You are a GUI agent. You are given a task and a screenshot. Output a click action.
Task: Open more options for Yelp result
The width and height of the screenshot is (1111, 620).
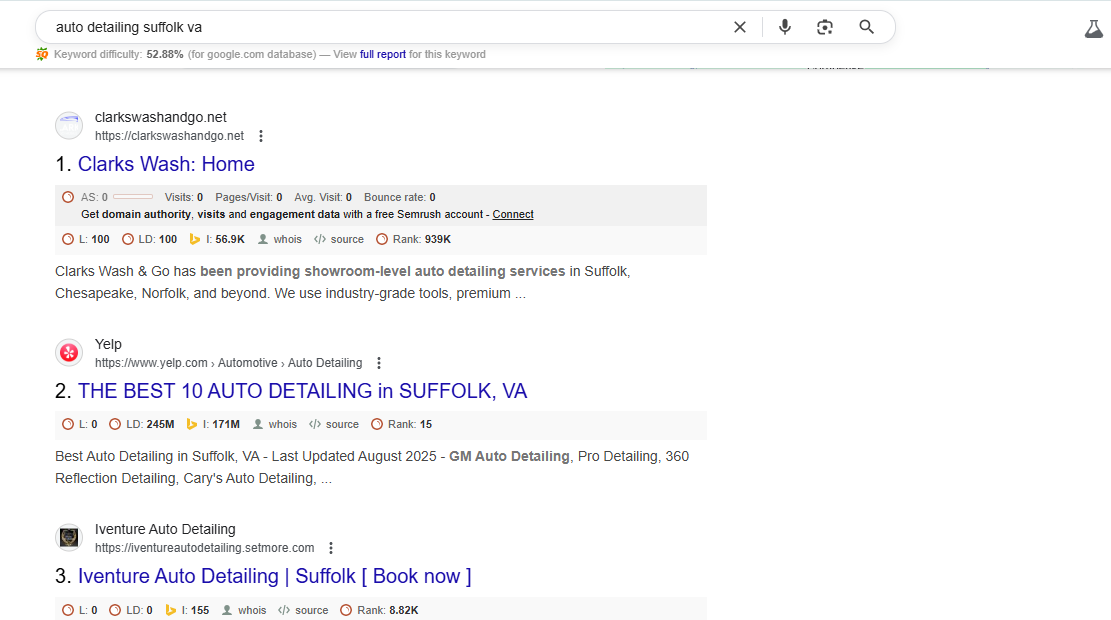point(379,363)
